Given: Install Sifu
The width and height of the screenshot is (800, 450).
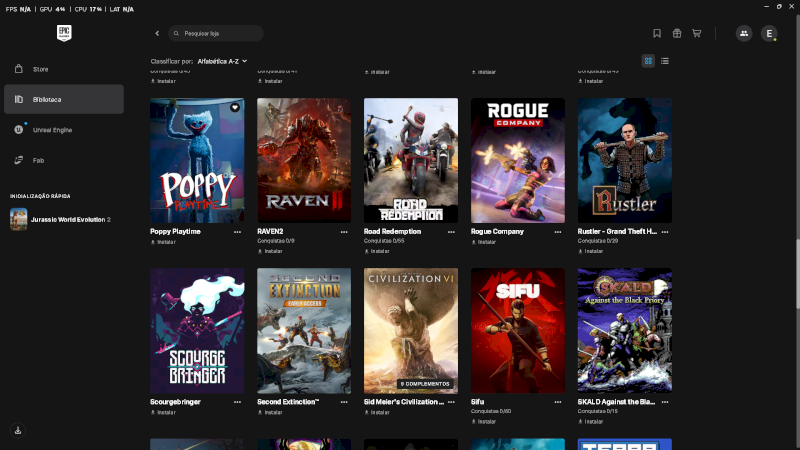Looking at the screenshot, I should tap(484, 422).
